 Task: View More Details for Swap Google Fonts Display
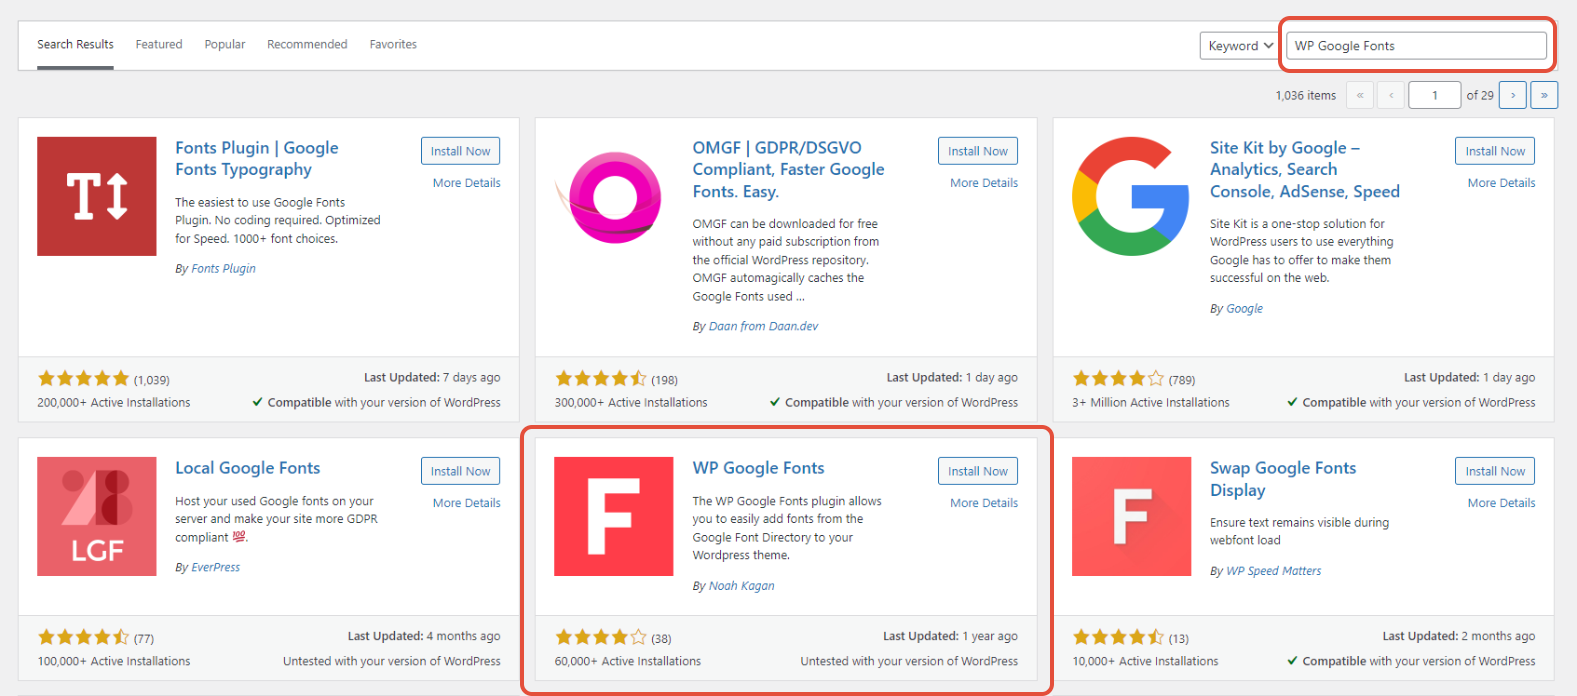[x=1501, y=503]
